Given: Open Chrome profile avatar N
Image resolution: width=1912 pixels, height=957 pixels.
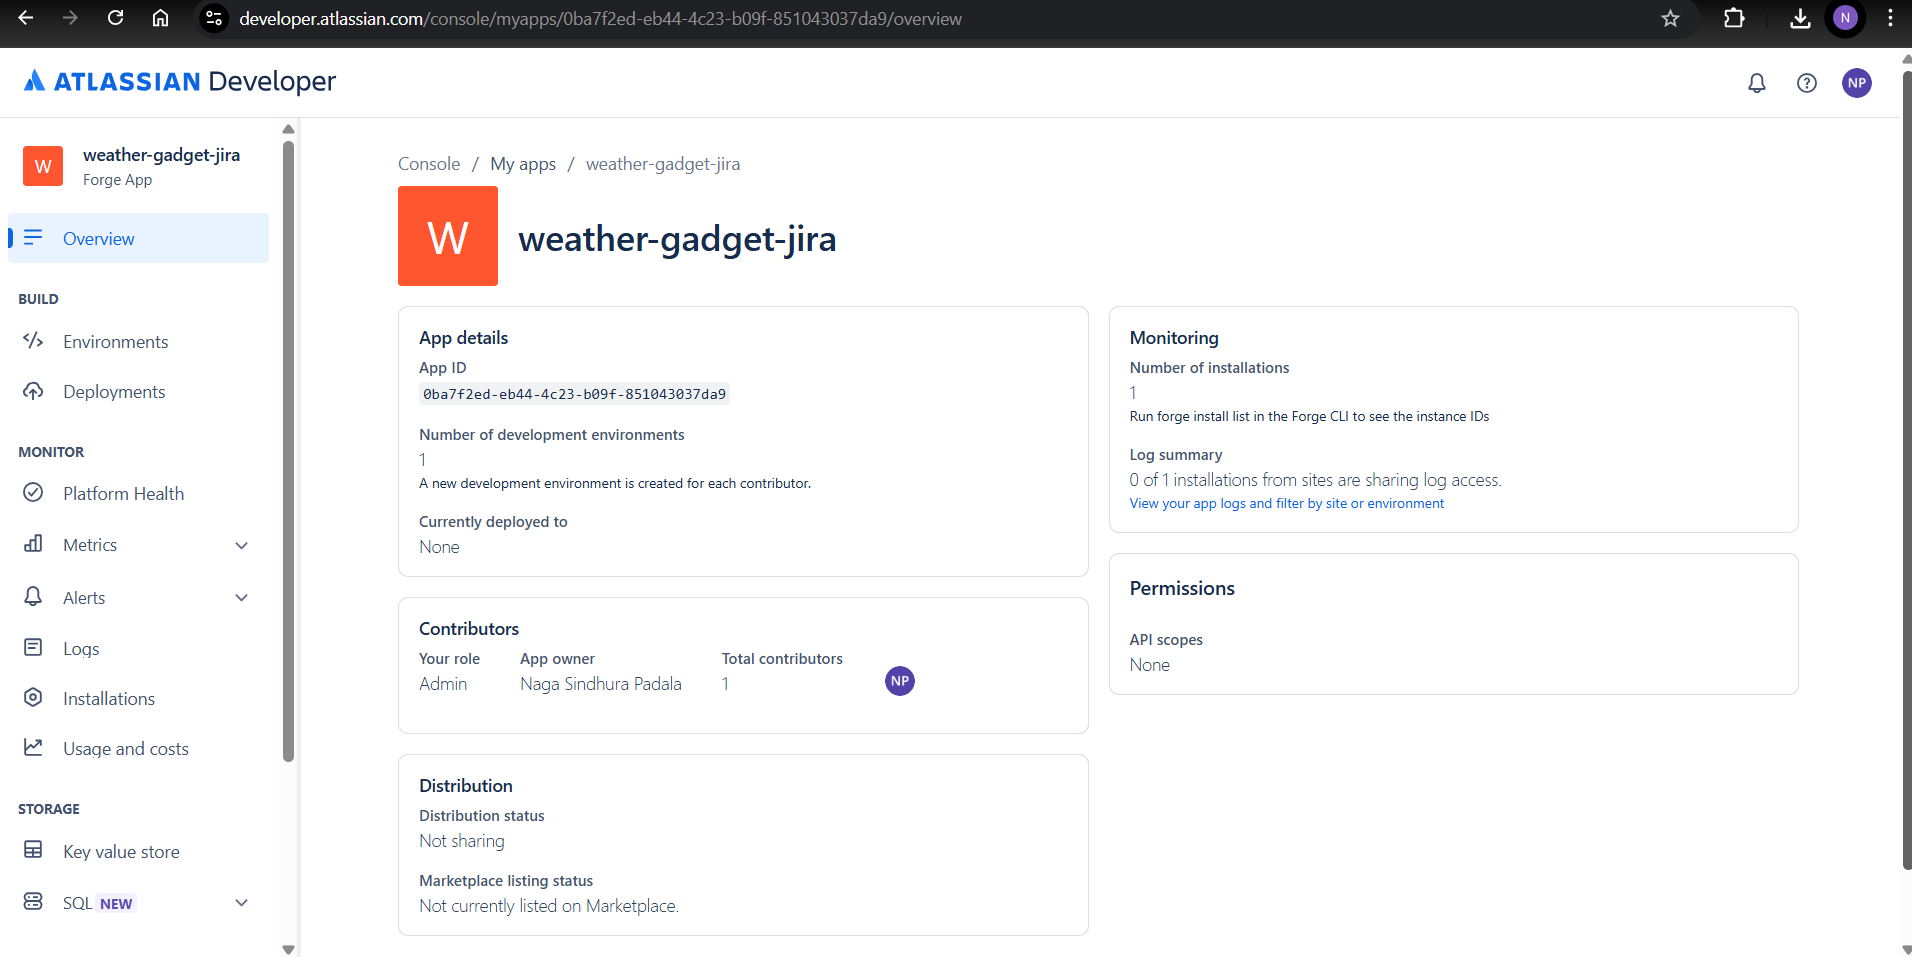Looking at the screenshot, I should click(x=1845, y=18).
